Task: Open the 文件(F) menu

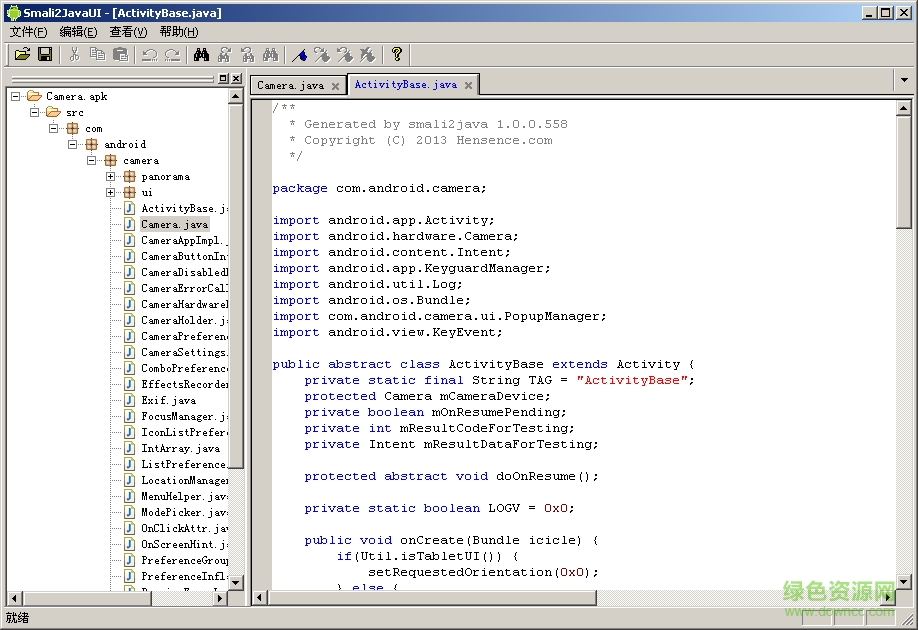Action: (28, 32)
